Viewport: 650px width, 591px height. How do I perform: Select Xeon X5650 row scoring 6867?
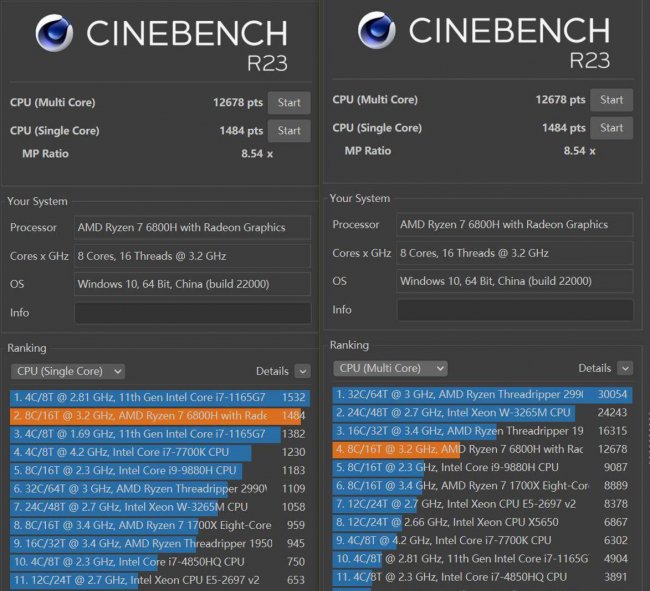coord(482,522)
